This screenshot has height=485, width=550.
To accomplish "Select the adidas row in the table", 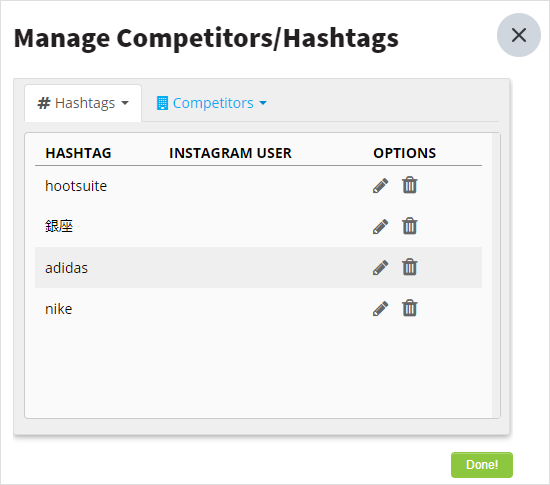I will click(x=258, y=268).
